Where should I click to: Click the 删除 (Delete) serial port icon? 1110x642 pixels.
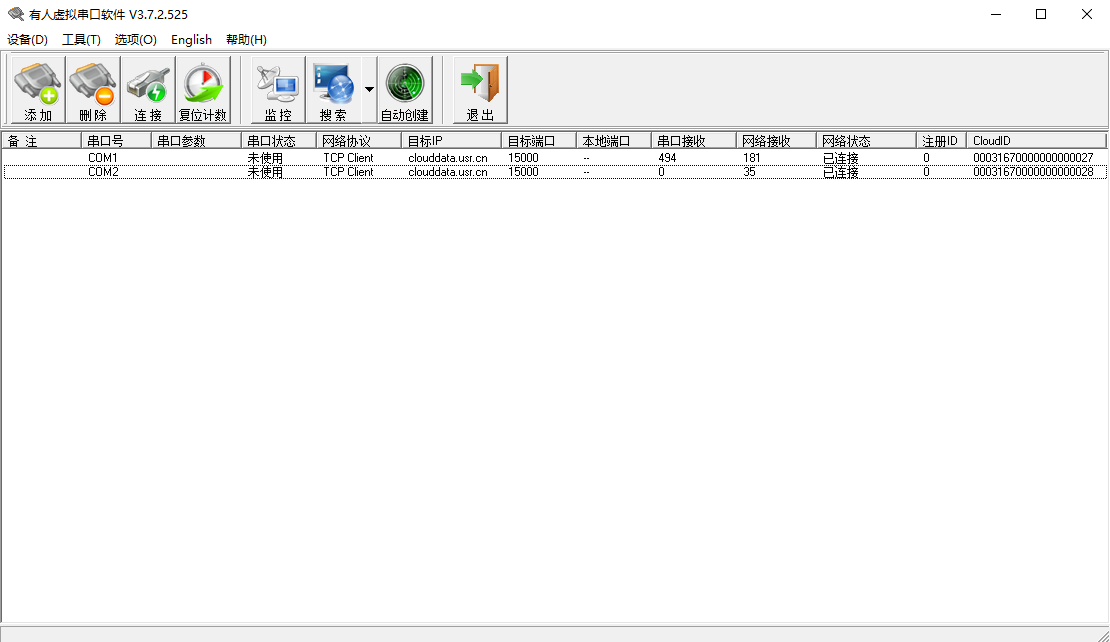pos(93,89)
